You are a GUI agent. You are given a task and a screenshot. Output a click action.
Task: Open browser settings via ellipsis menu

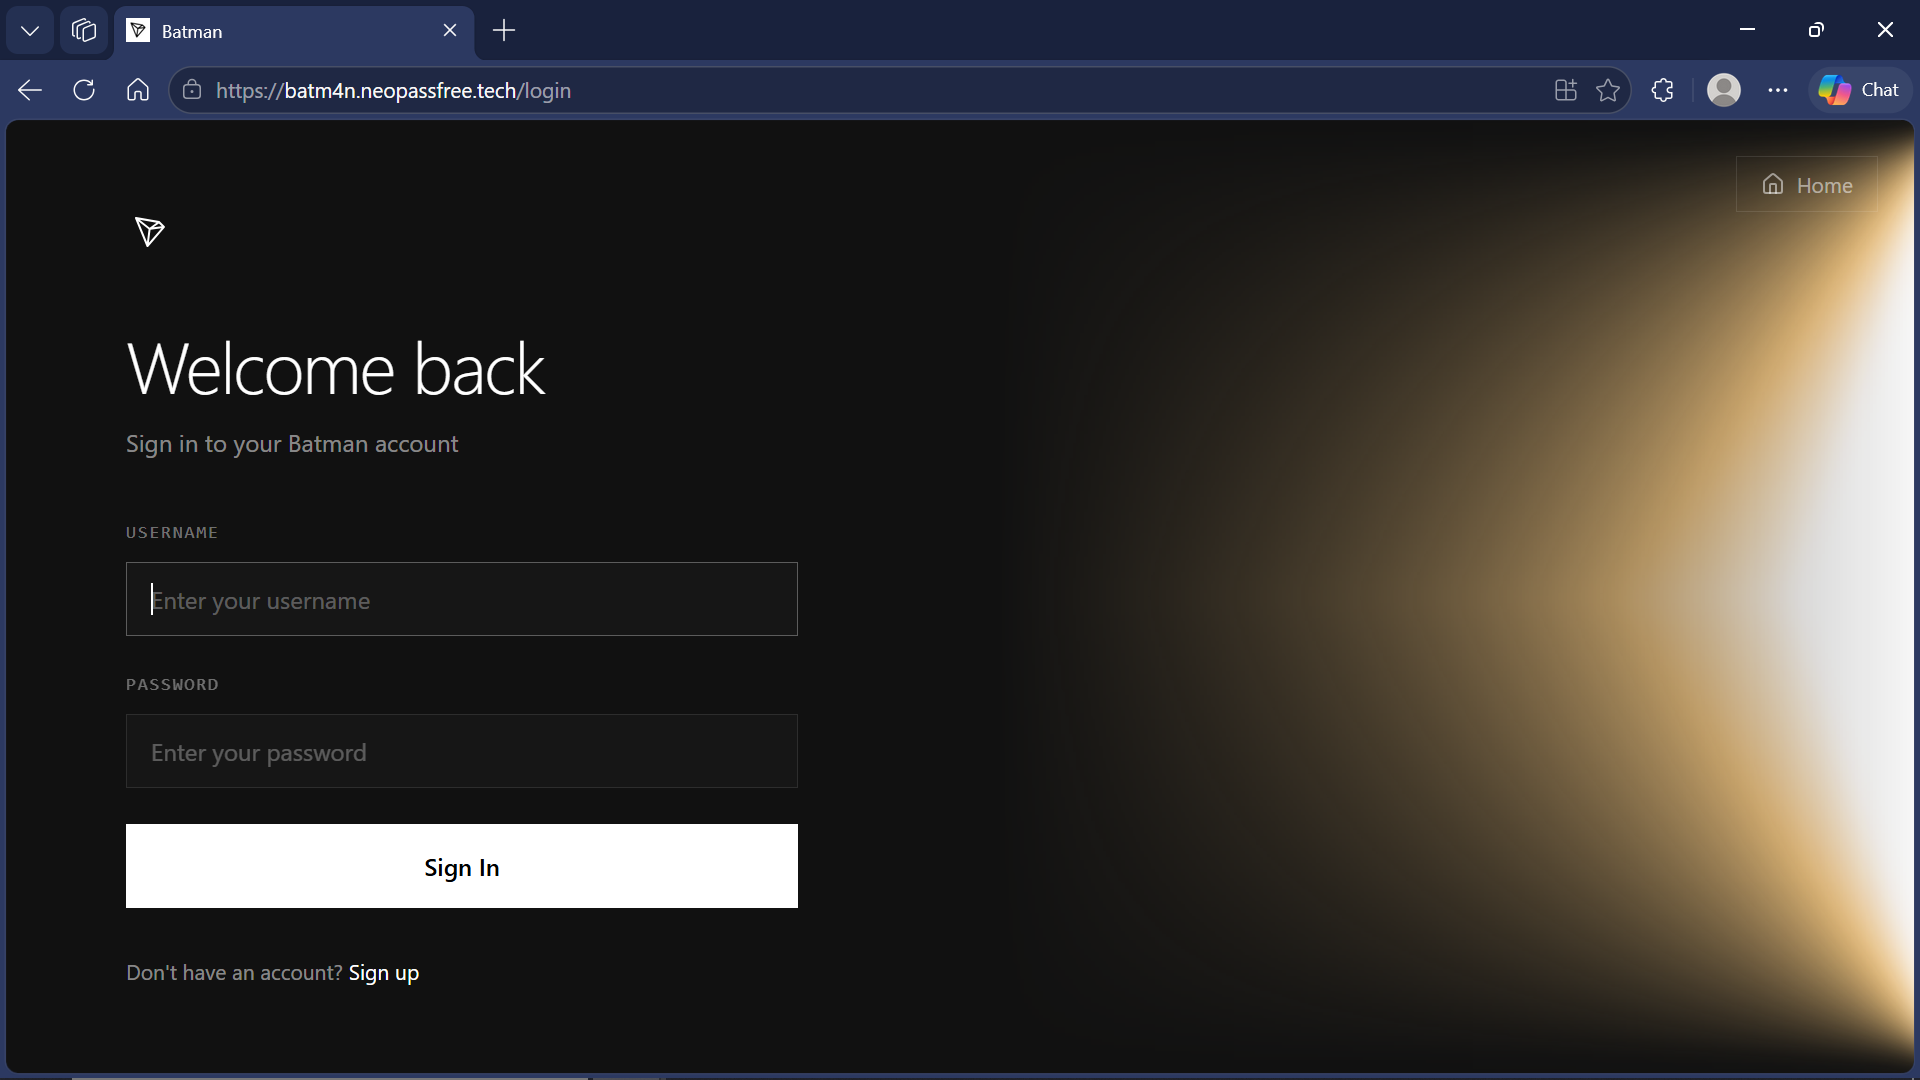(1779, 90)
